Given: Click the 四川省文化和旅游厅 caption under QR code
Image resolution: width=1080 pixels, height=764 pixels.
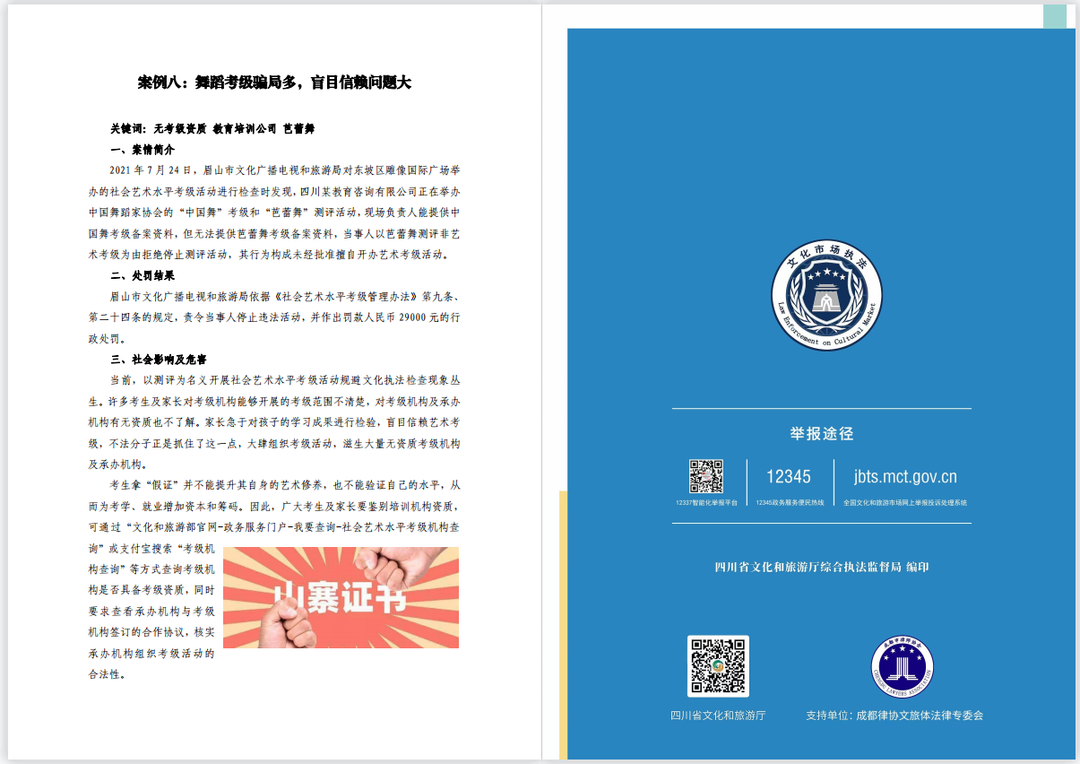Looking at the screenshot, I should point(718,716).
